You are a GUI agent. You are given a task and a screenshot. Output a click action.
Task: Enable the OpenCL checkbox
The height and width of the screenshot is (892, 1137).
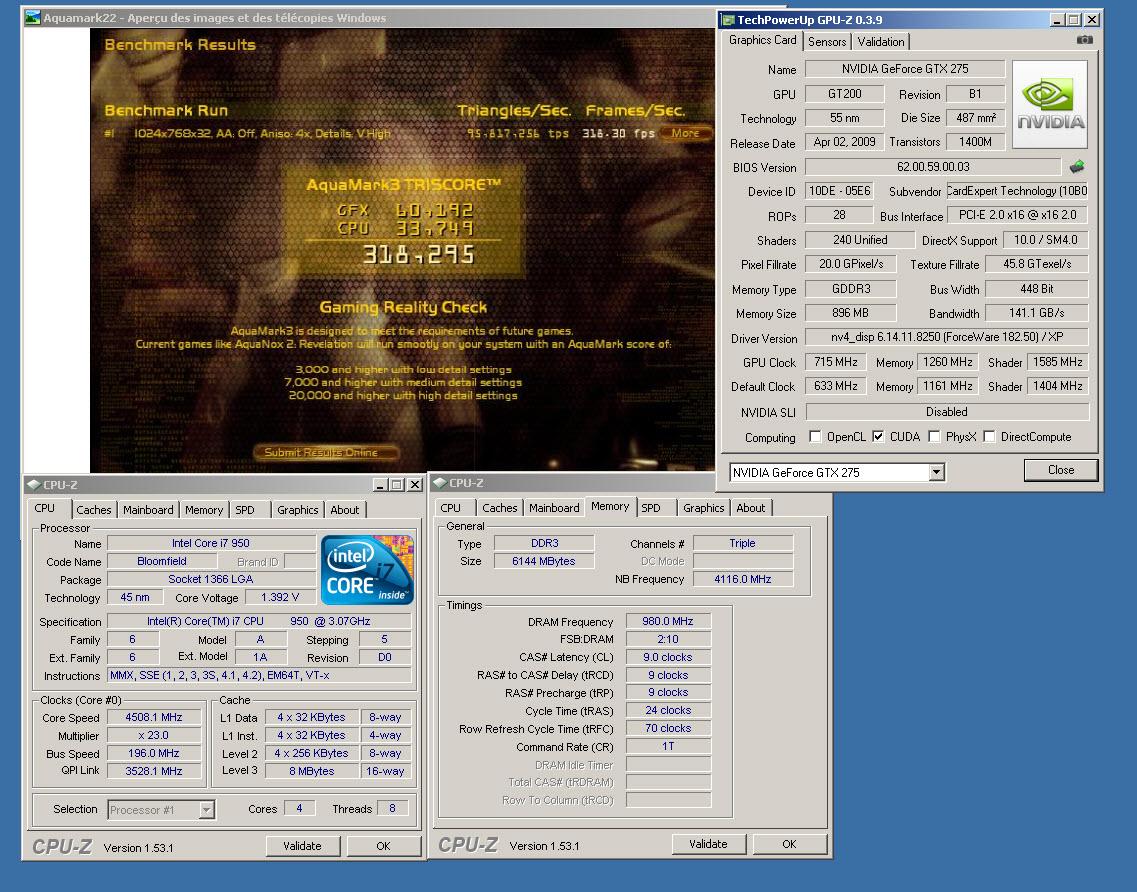[815, 437]
